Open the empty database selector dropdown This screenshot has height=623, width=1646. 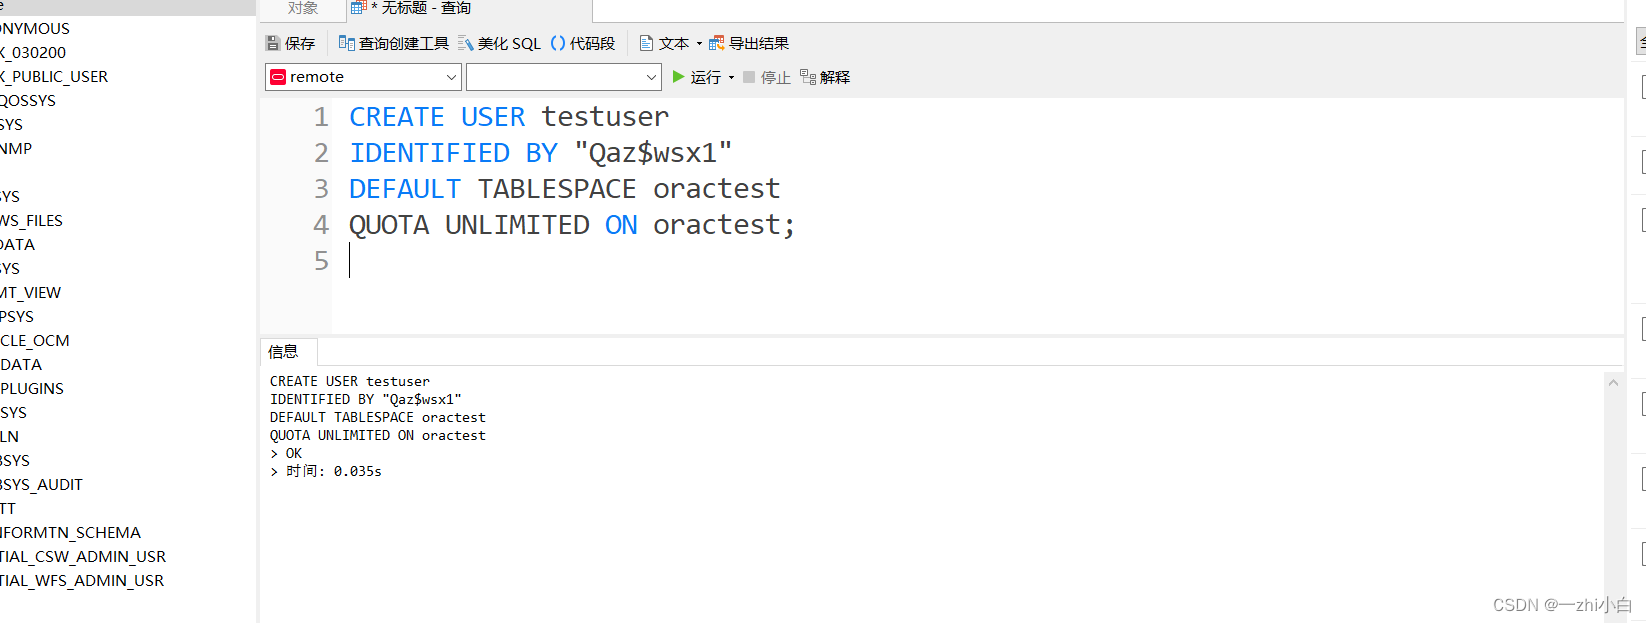[x=652, y=76]
